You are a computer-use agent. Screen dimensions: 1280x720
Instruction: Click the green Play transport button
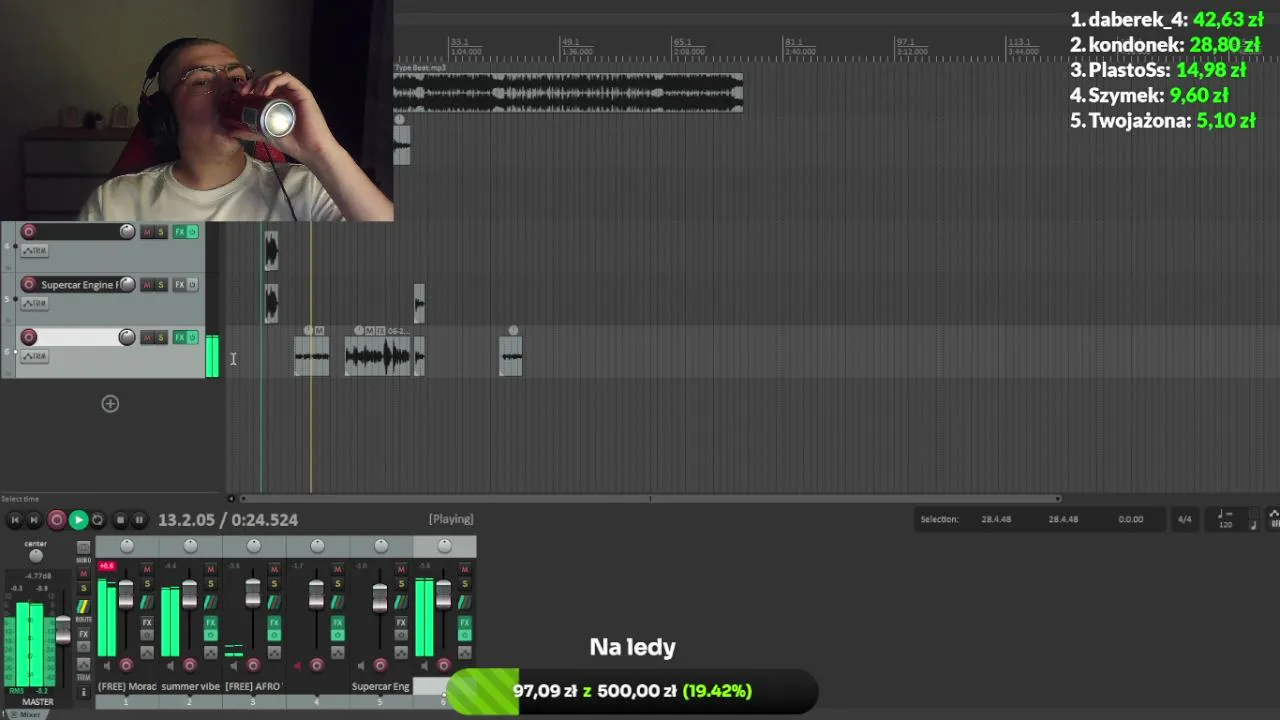(78, 520)
